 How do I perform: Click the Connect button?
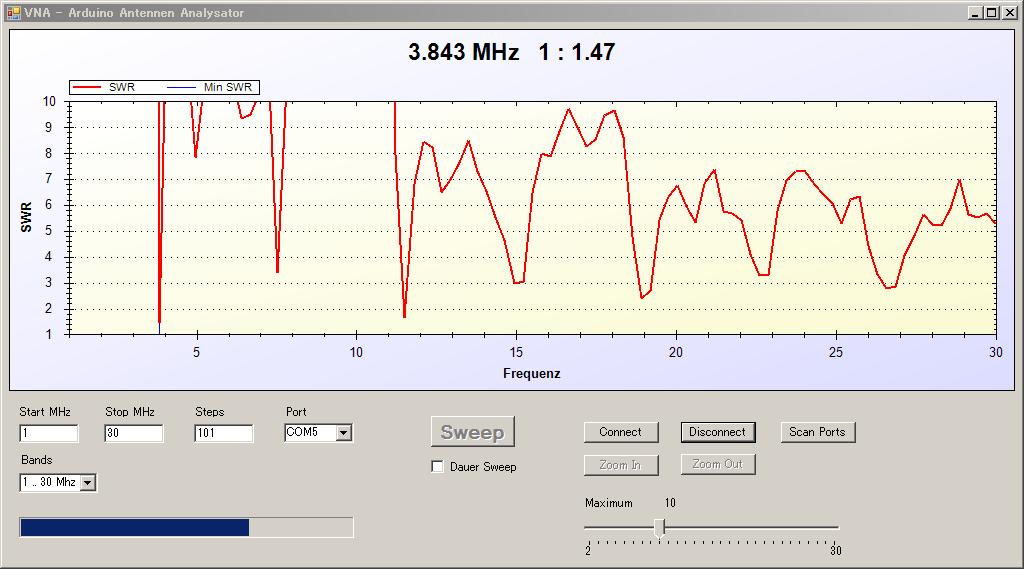coord(621,432)
